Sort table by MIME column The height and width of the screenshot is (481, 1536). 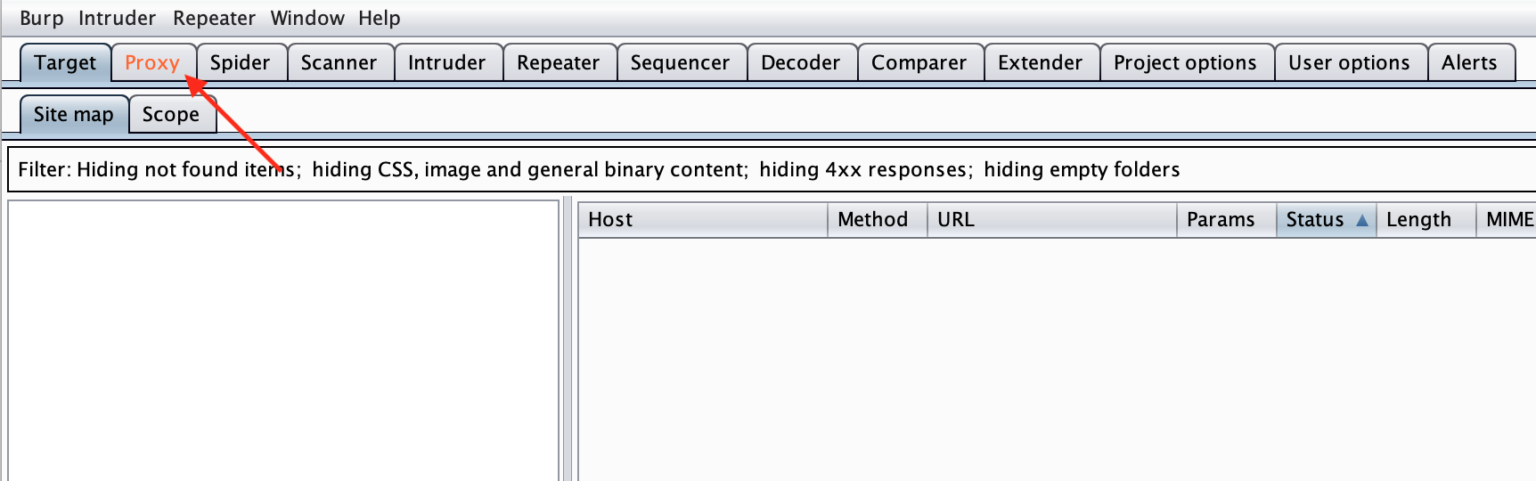click(1507, 219)
